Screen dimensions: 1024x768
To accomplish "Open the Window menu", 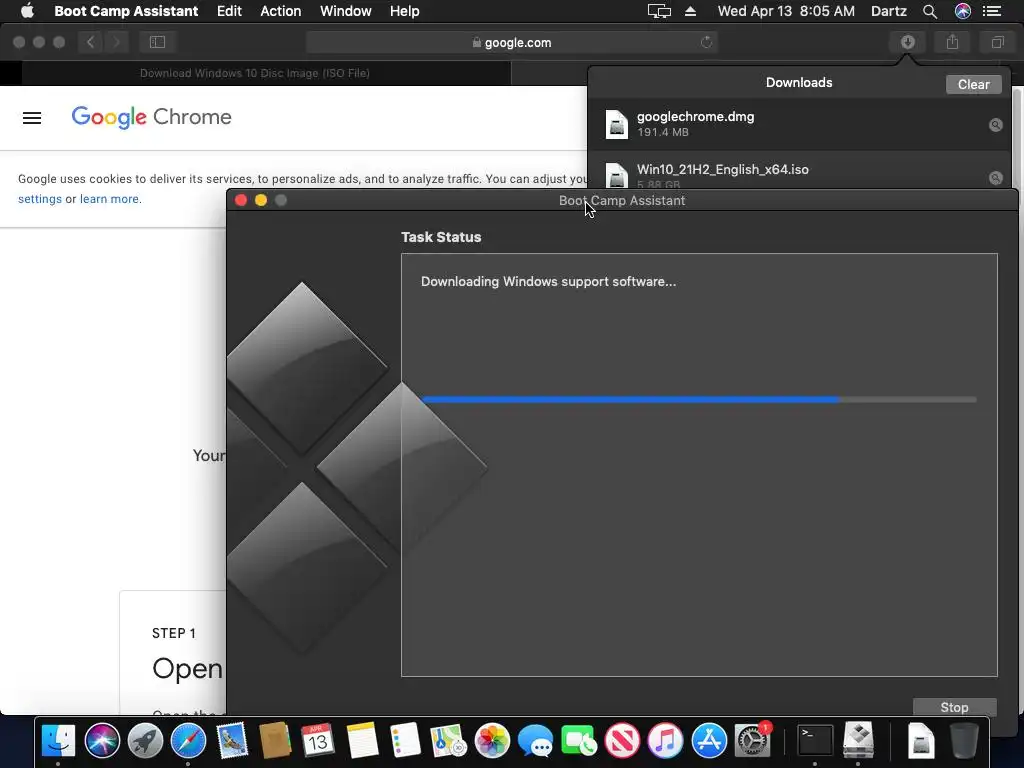I will pyautogui.click(x=345, y=11).
